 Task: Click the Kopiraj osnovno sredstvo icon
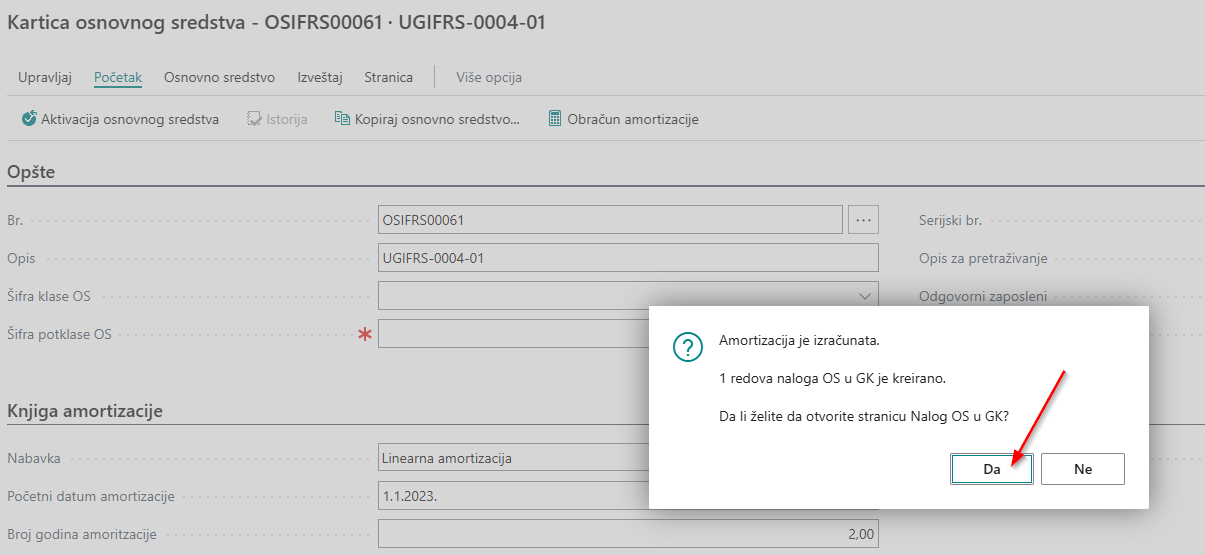coord(342,119)
